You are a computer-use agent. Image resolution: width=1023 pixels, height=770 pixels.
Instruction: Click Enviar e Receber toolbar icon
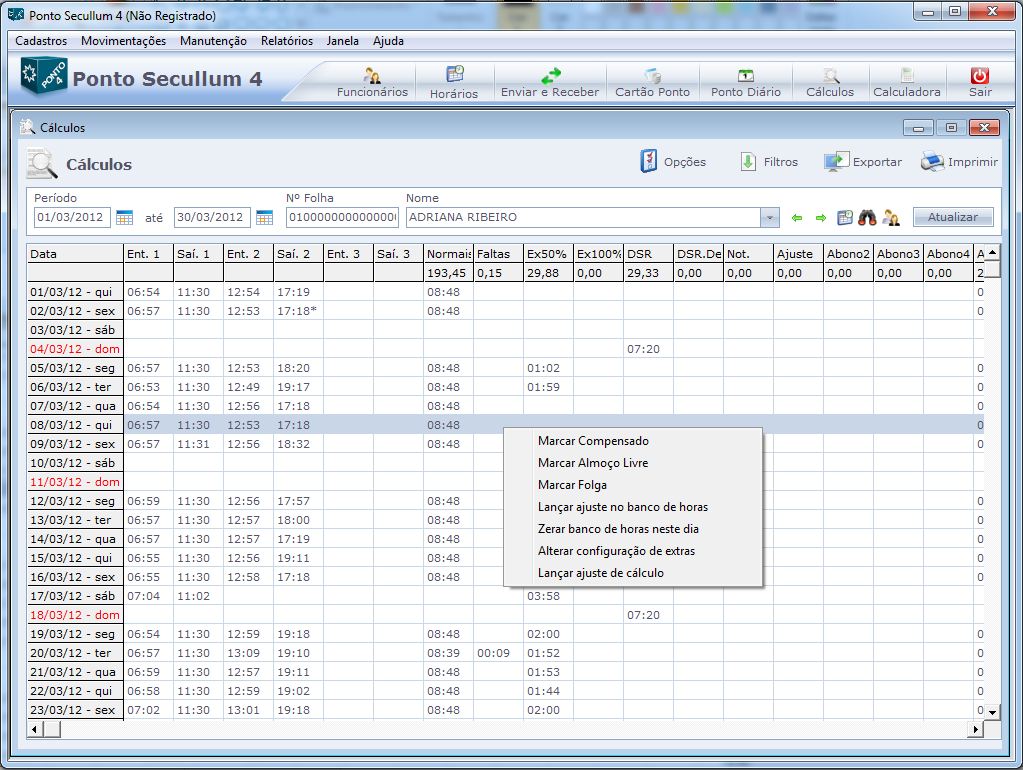coord(549,82)
